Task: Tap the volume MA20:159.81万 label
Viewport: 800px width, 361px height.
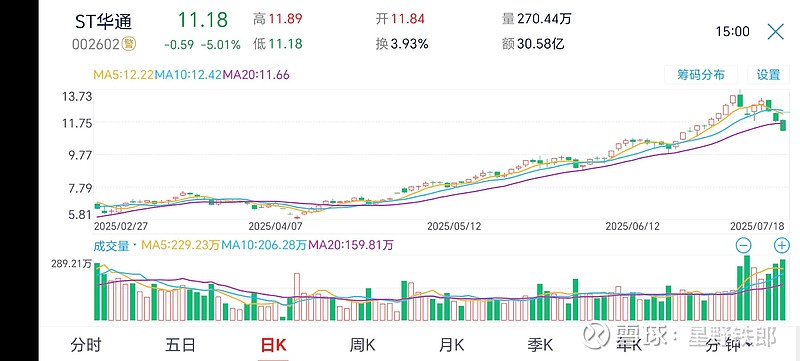Action: (x=352, y=246)
